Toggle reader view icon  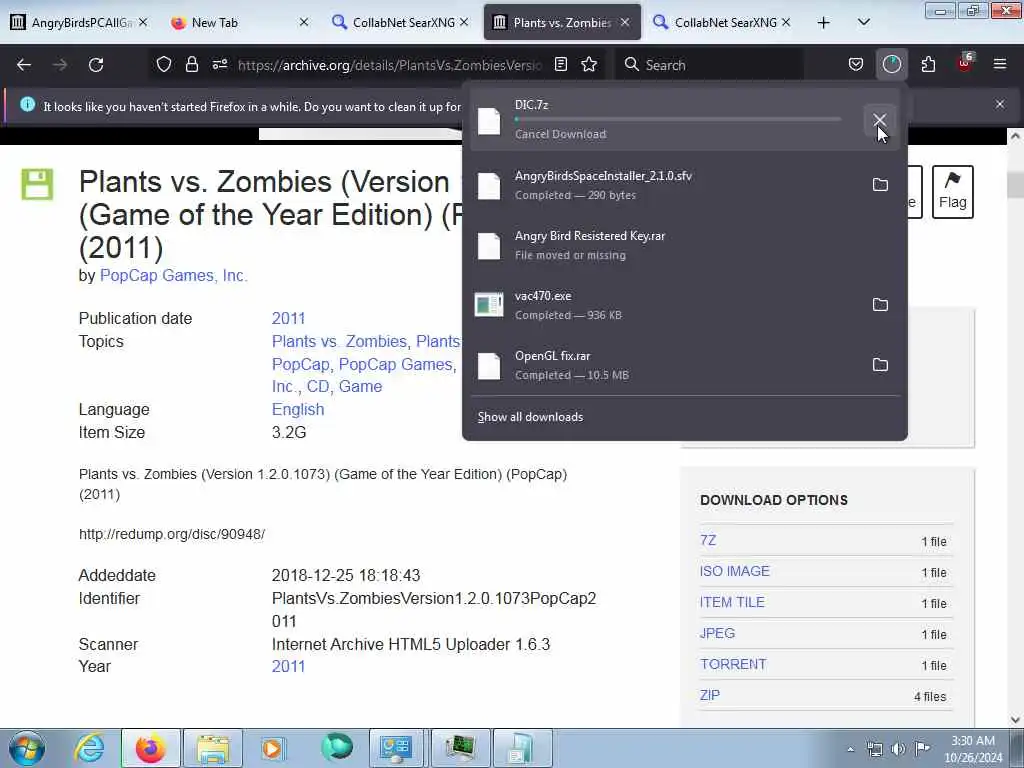pyautogui.click(x=561, y=65)
